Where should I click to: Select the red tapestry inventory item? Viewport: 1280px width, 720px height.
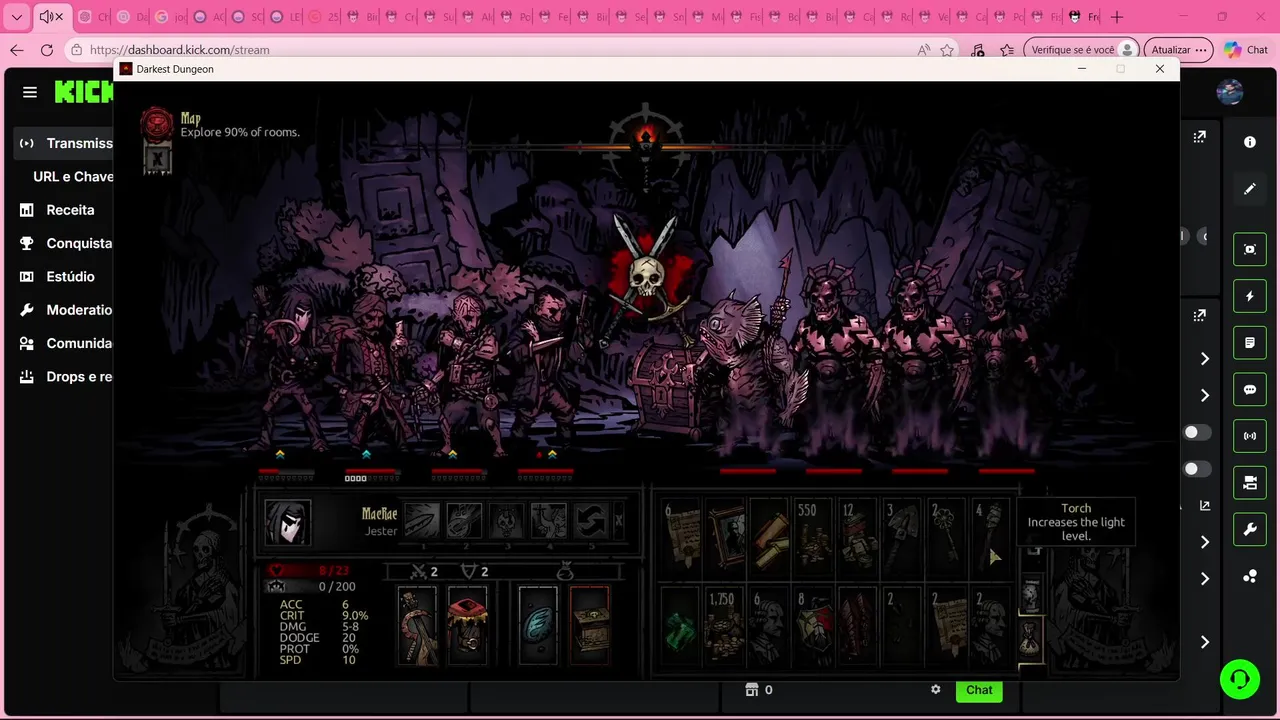[858, 626]
